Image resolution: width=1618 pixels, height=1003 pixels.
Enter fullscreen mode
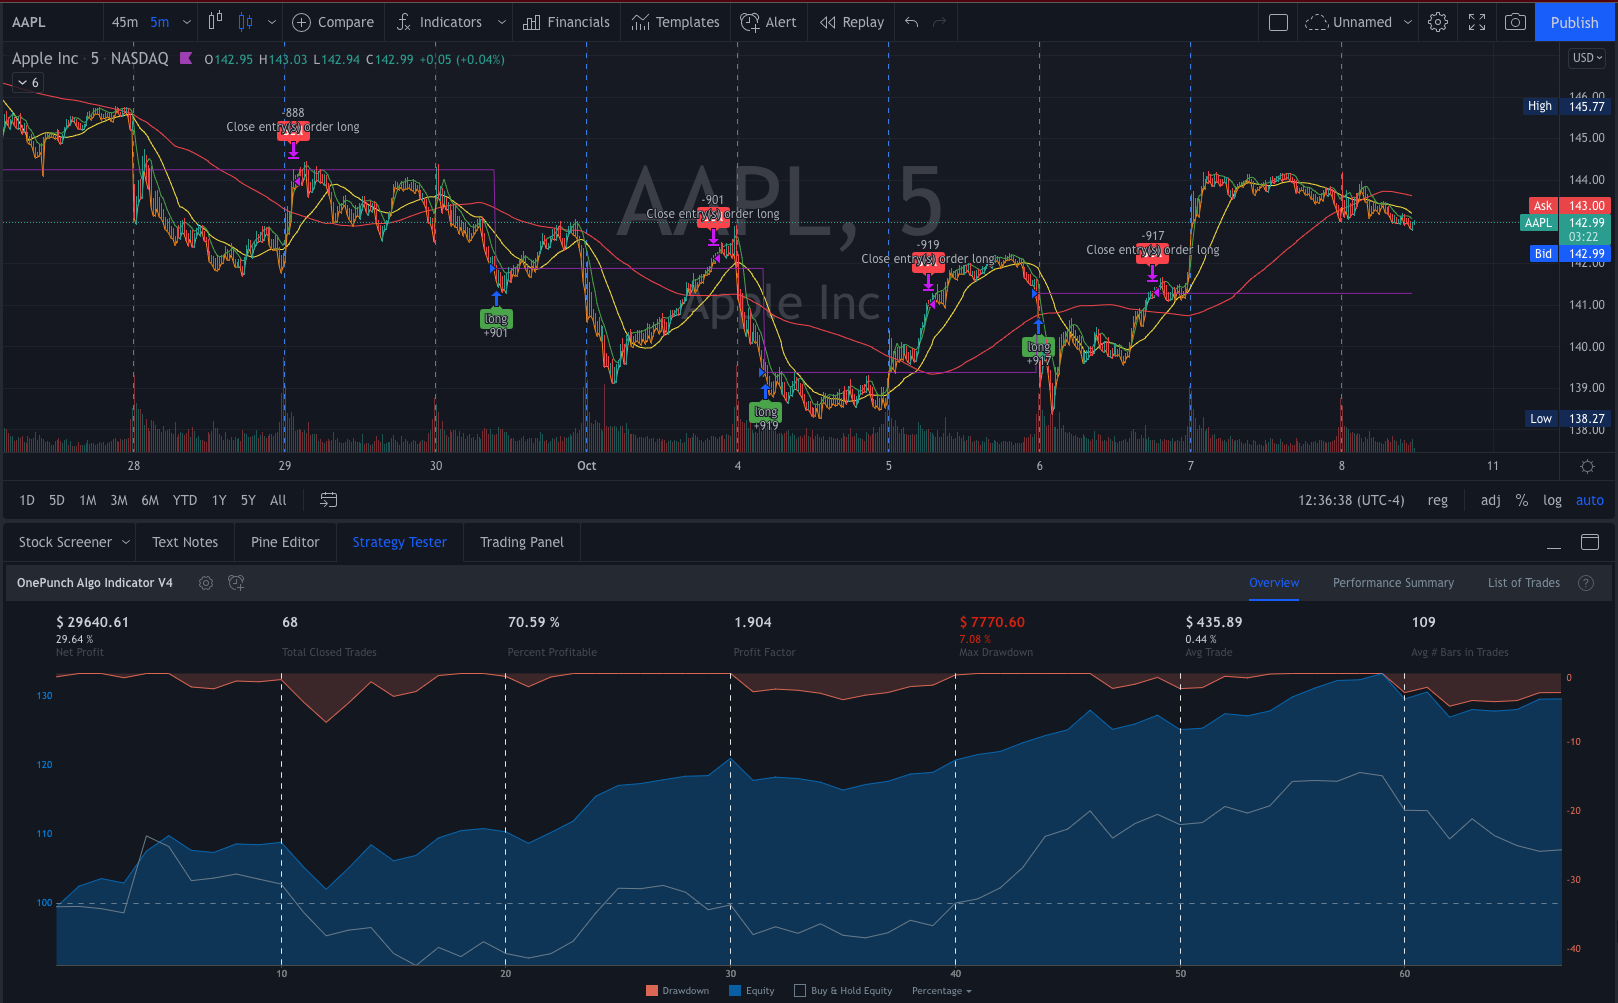point(1477,22)
